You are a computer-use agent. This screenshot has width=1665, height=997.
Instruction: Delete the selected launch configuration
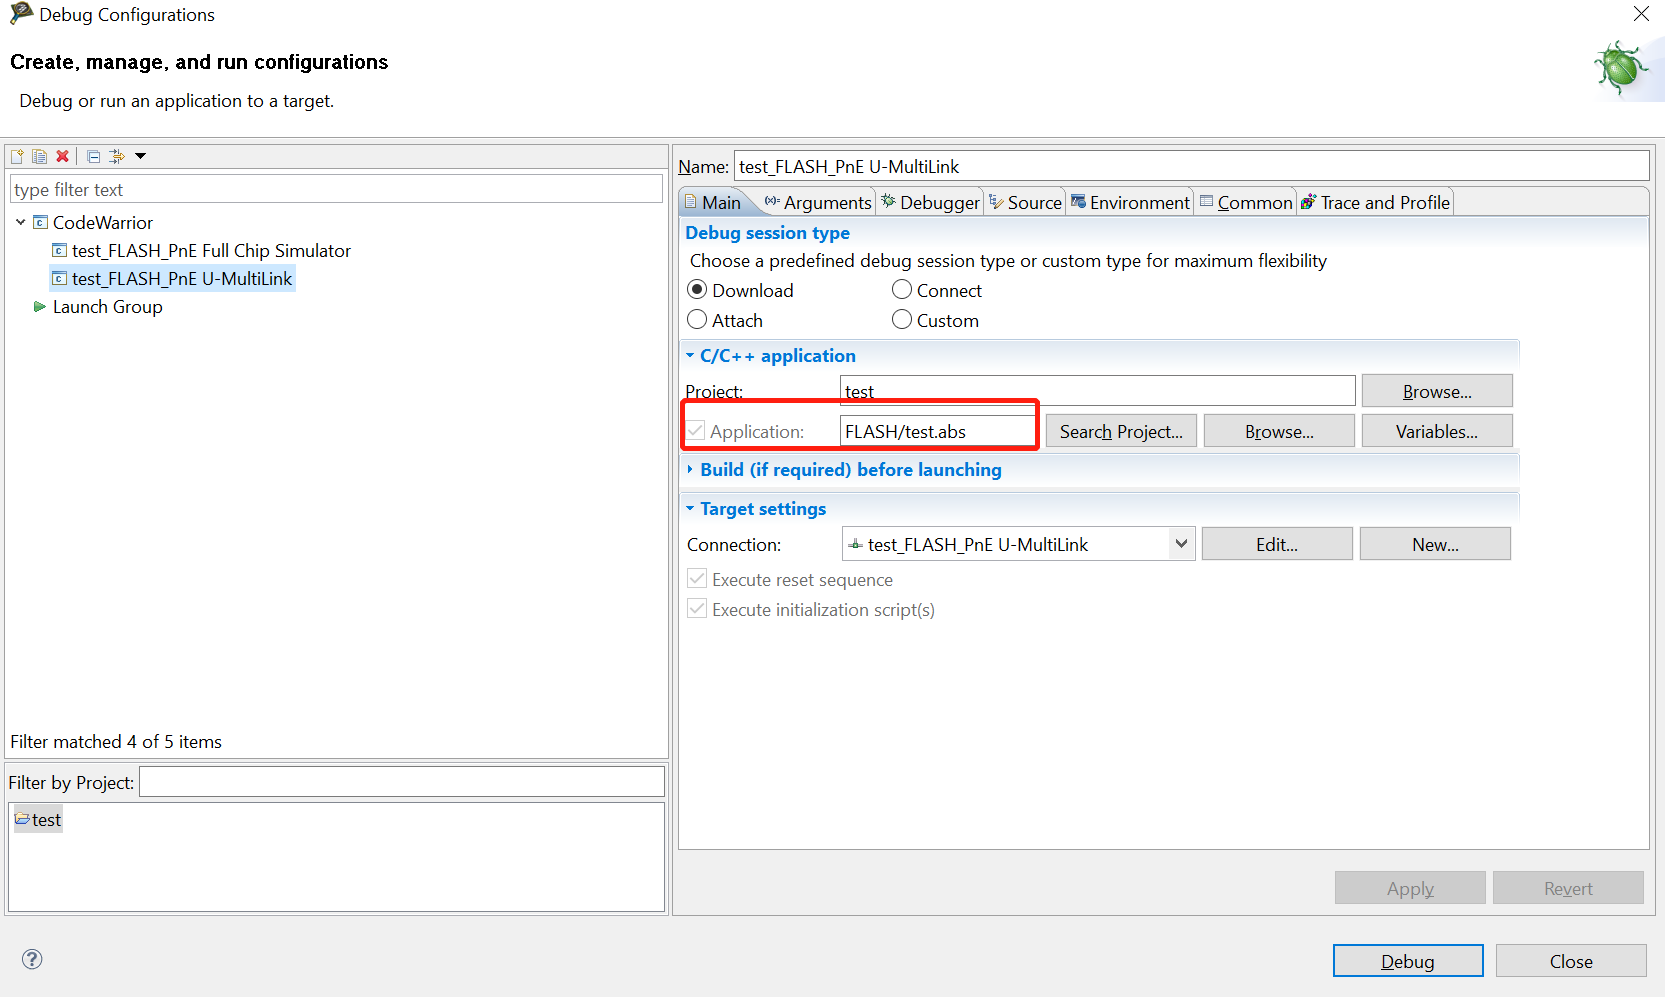tap(62, 156)
